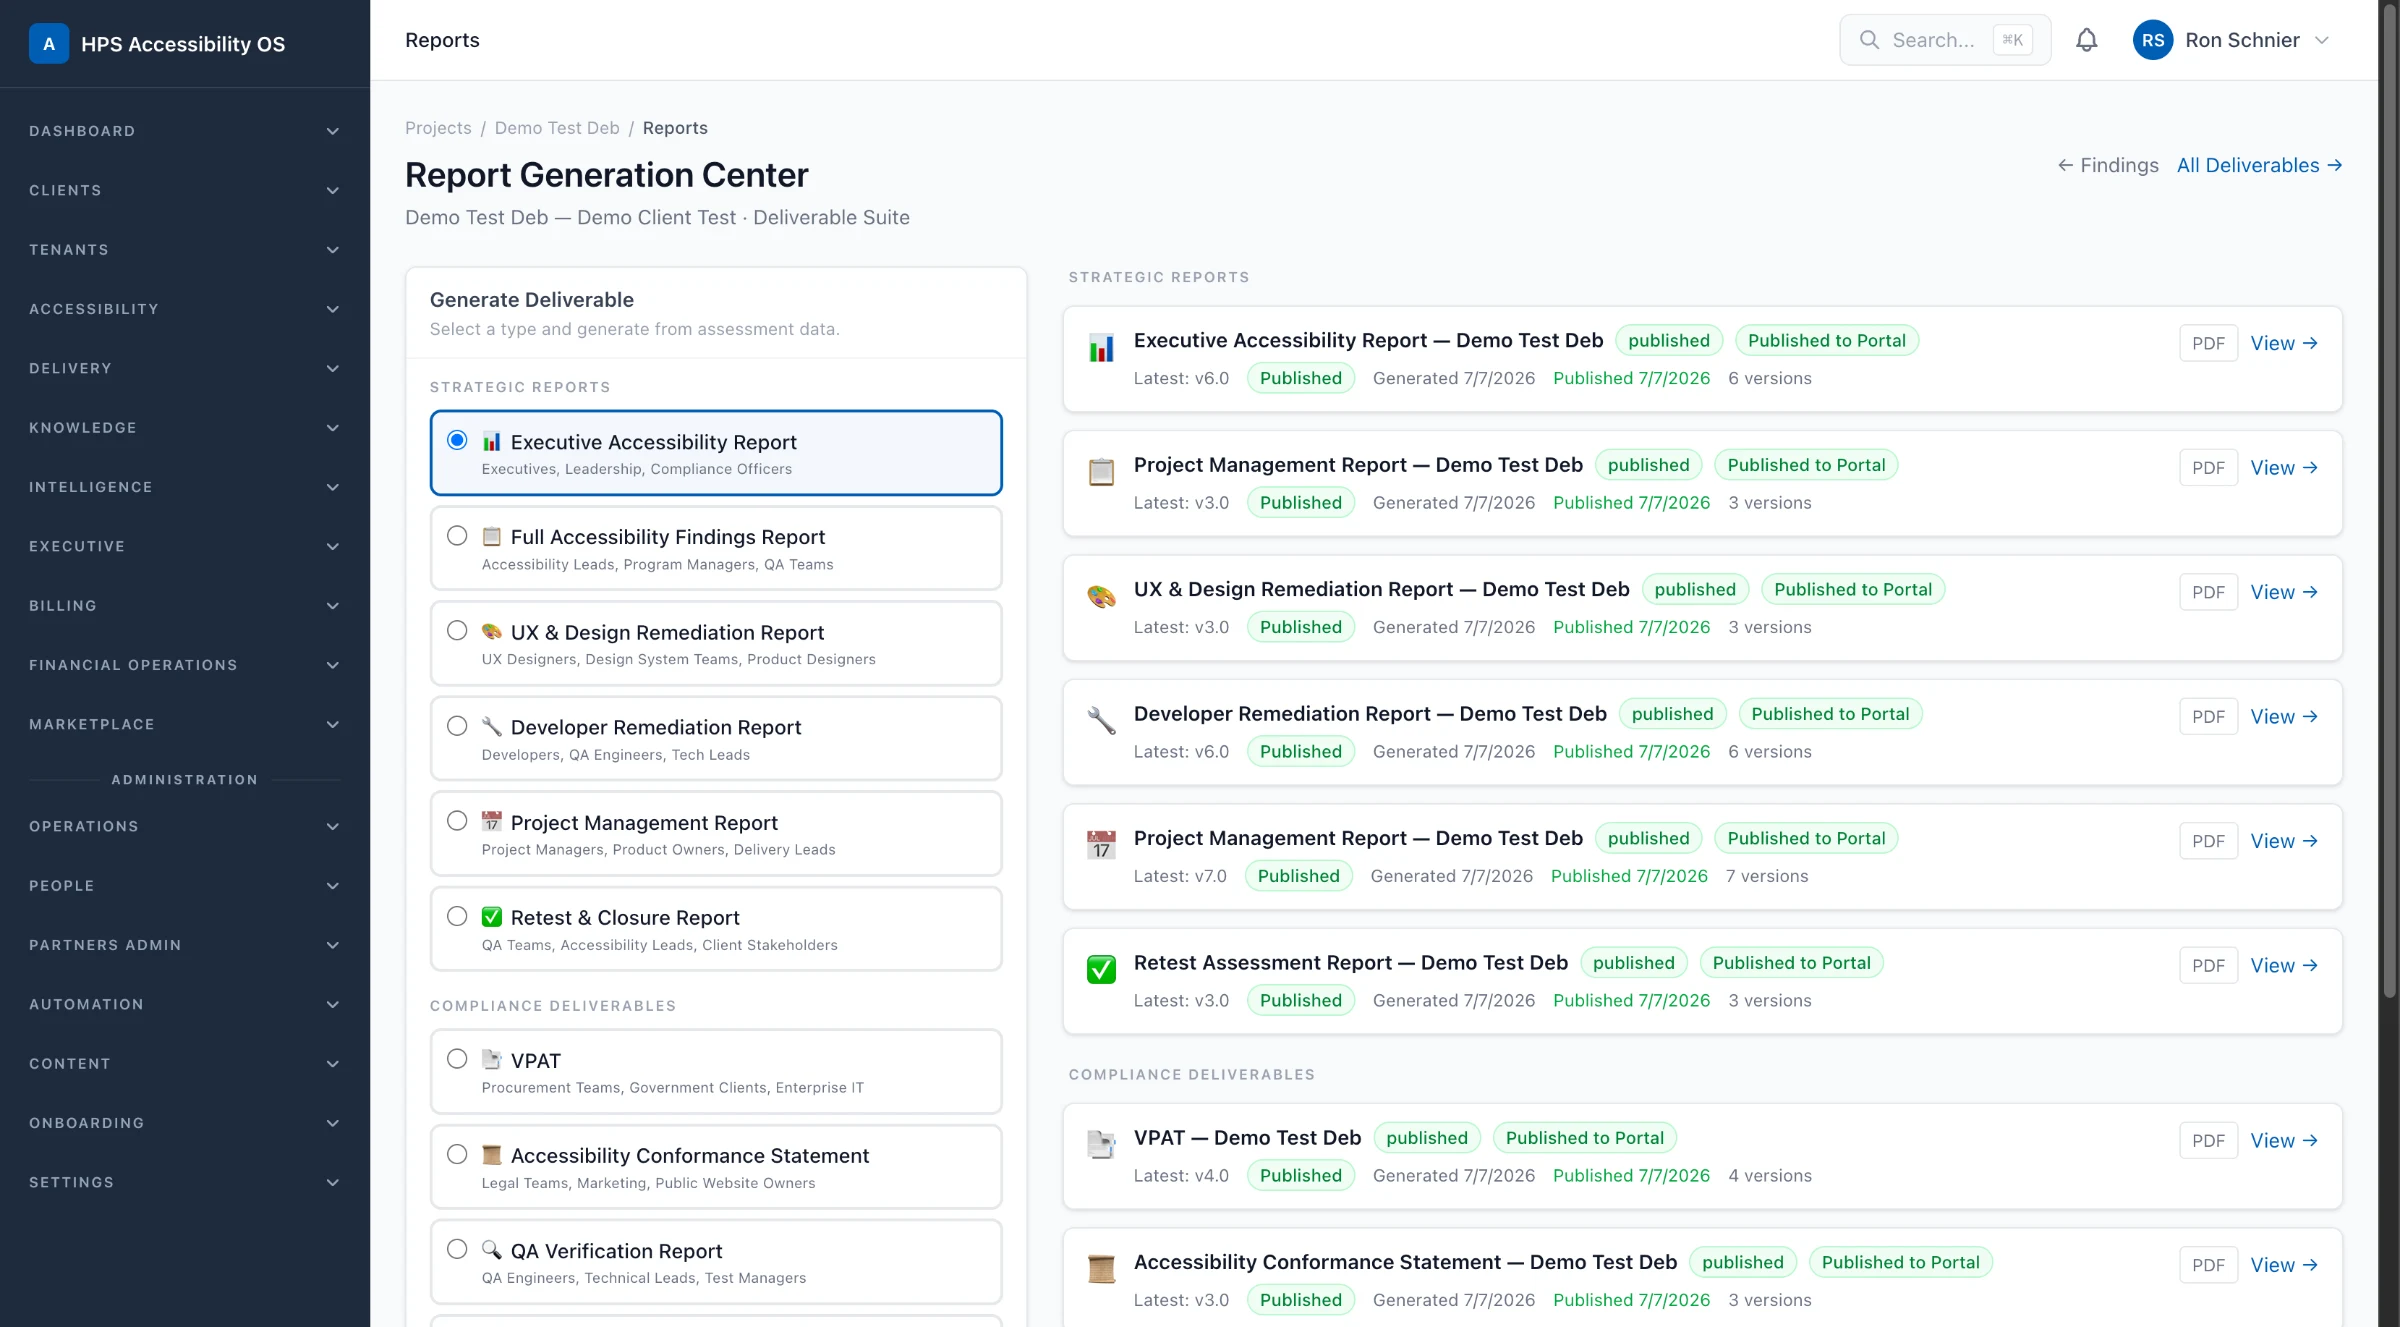Open the Marketplace sidebar section
2400x1327 pixels.
tap(185, 724)
